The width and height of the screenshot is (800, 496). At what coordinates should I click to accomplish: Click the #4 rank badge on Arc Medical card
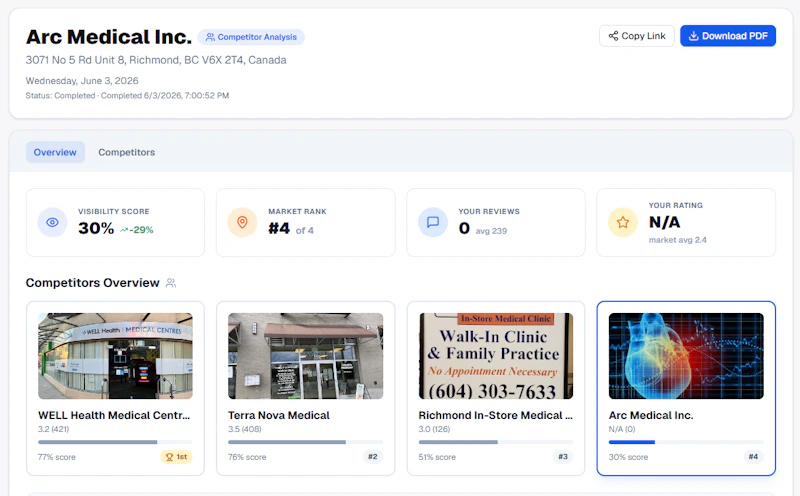pyautogui.click(x=753, y=457)
